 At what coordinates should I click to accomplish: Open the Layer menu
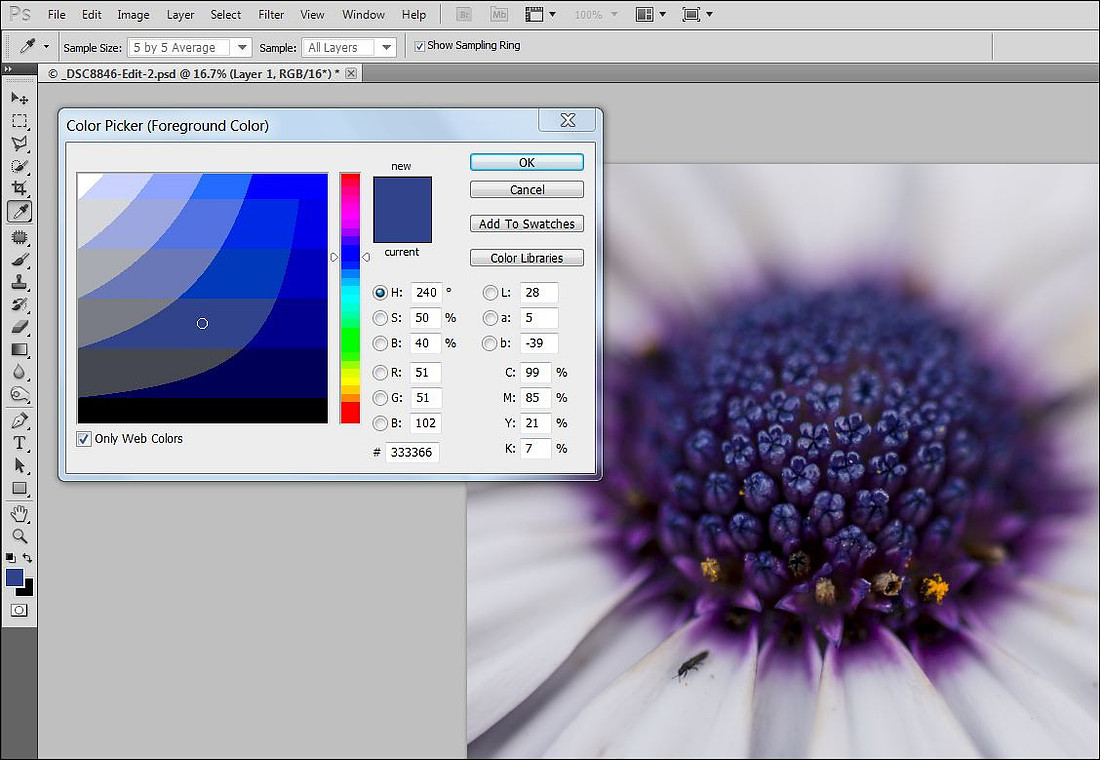click(x=180, y=15)
